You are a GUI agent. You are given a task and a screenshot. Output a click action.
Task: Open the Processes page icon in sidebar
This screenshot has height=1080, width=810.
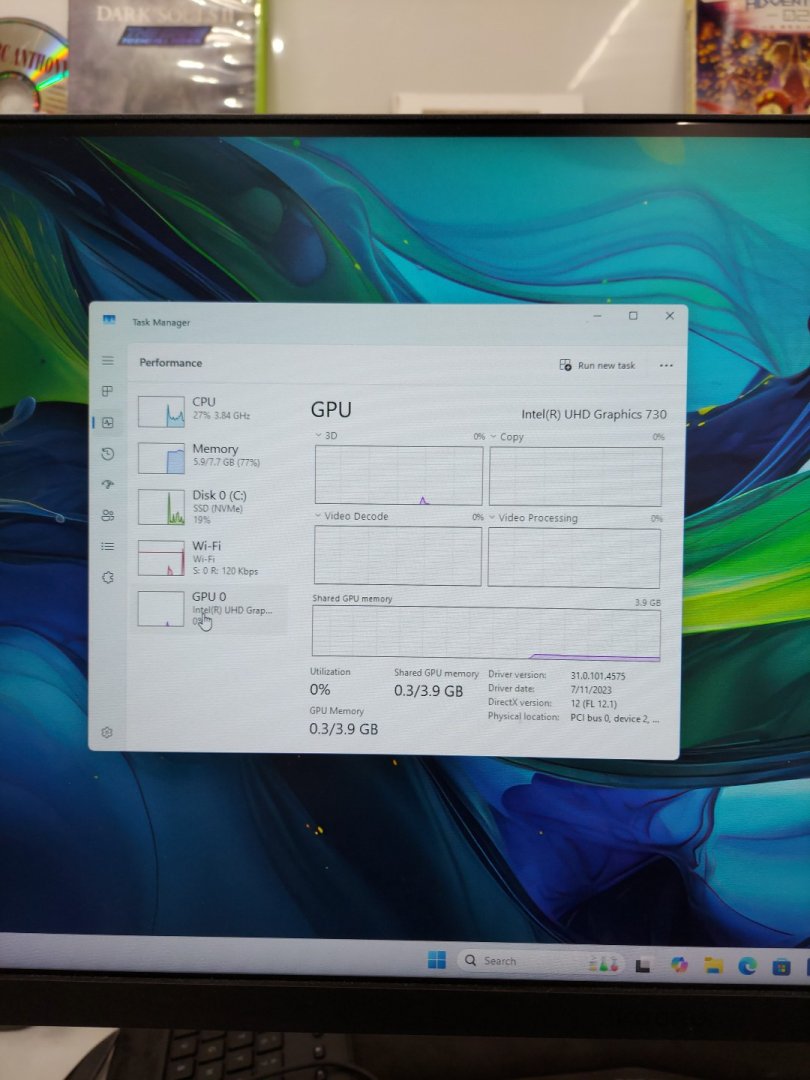[108, 391]
